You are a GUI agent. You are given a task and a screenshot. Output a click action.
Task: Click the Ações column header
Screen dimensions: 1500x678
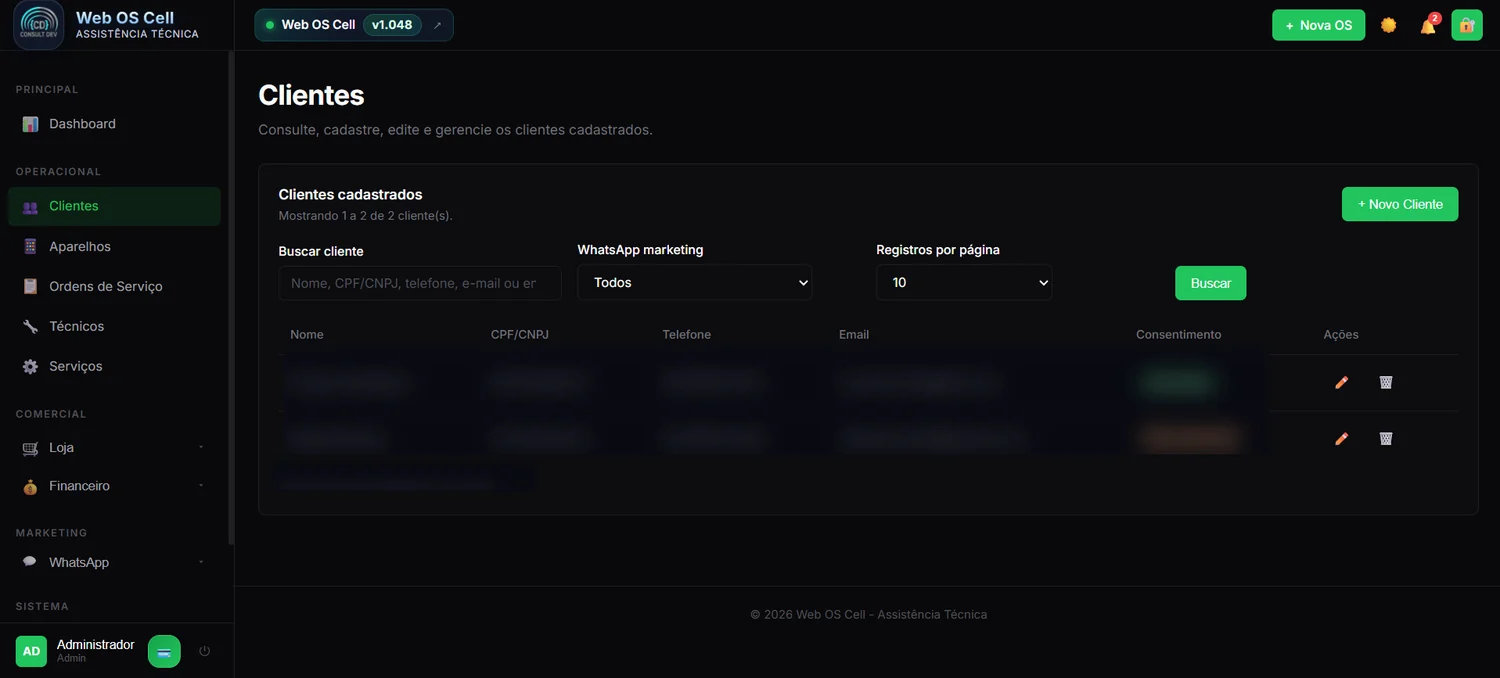click(x=1341, y=335)
